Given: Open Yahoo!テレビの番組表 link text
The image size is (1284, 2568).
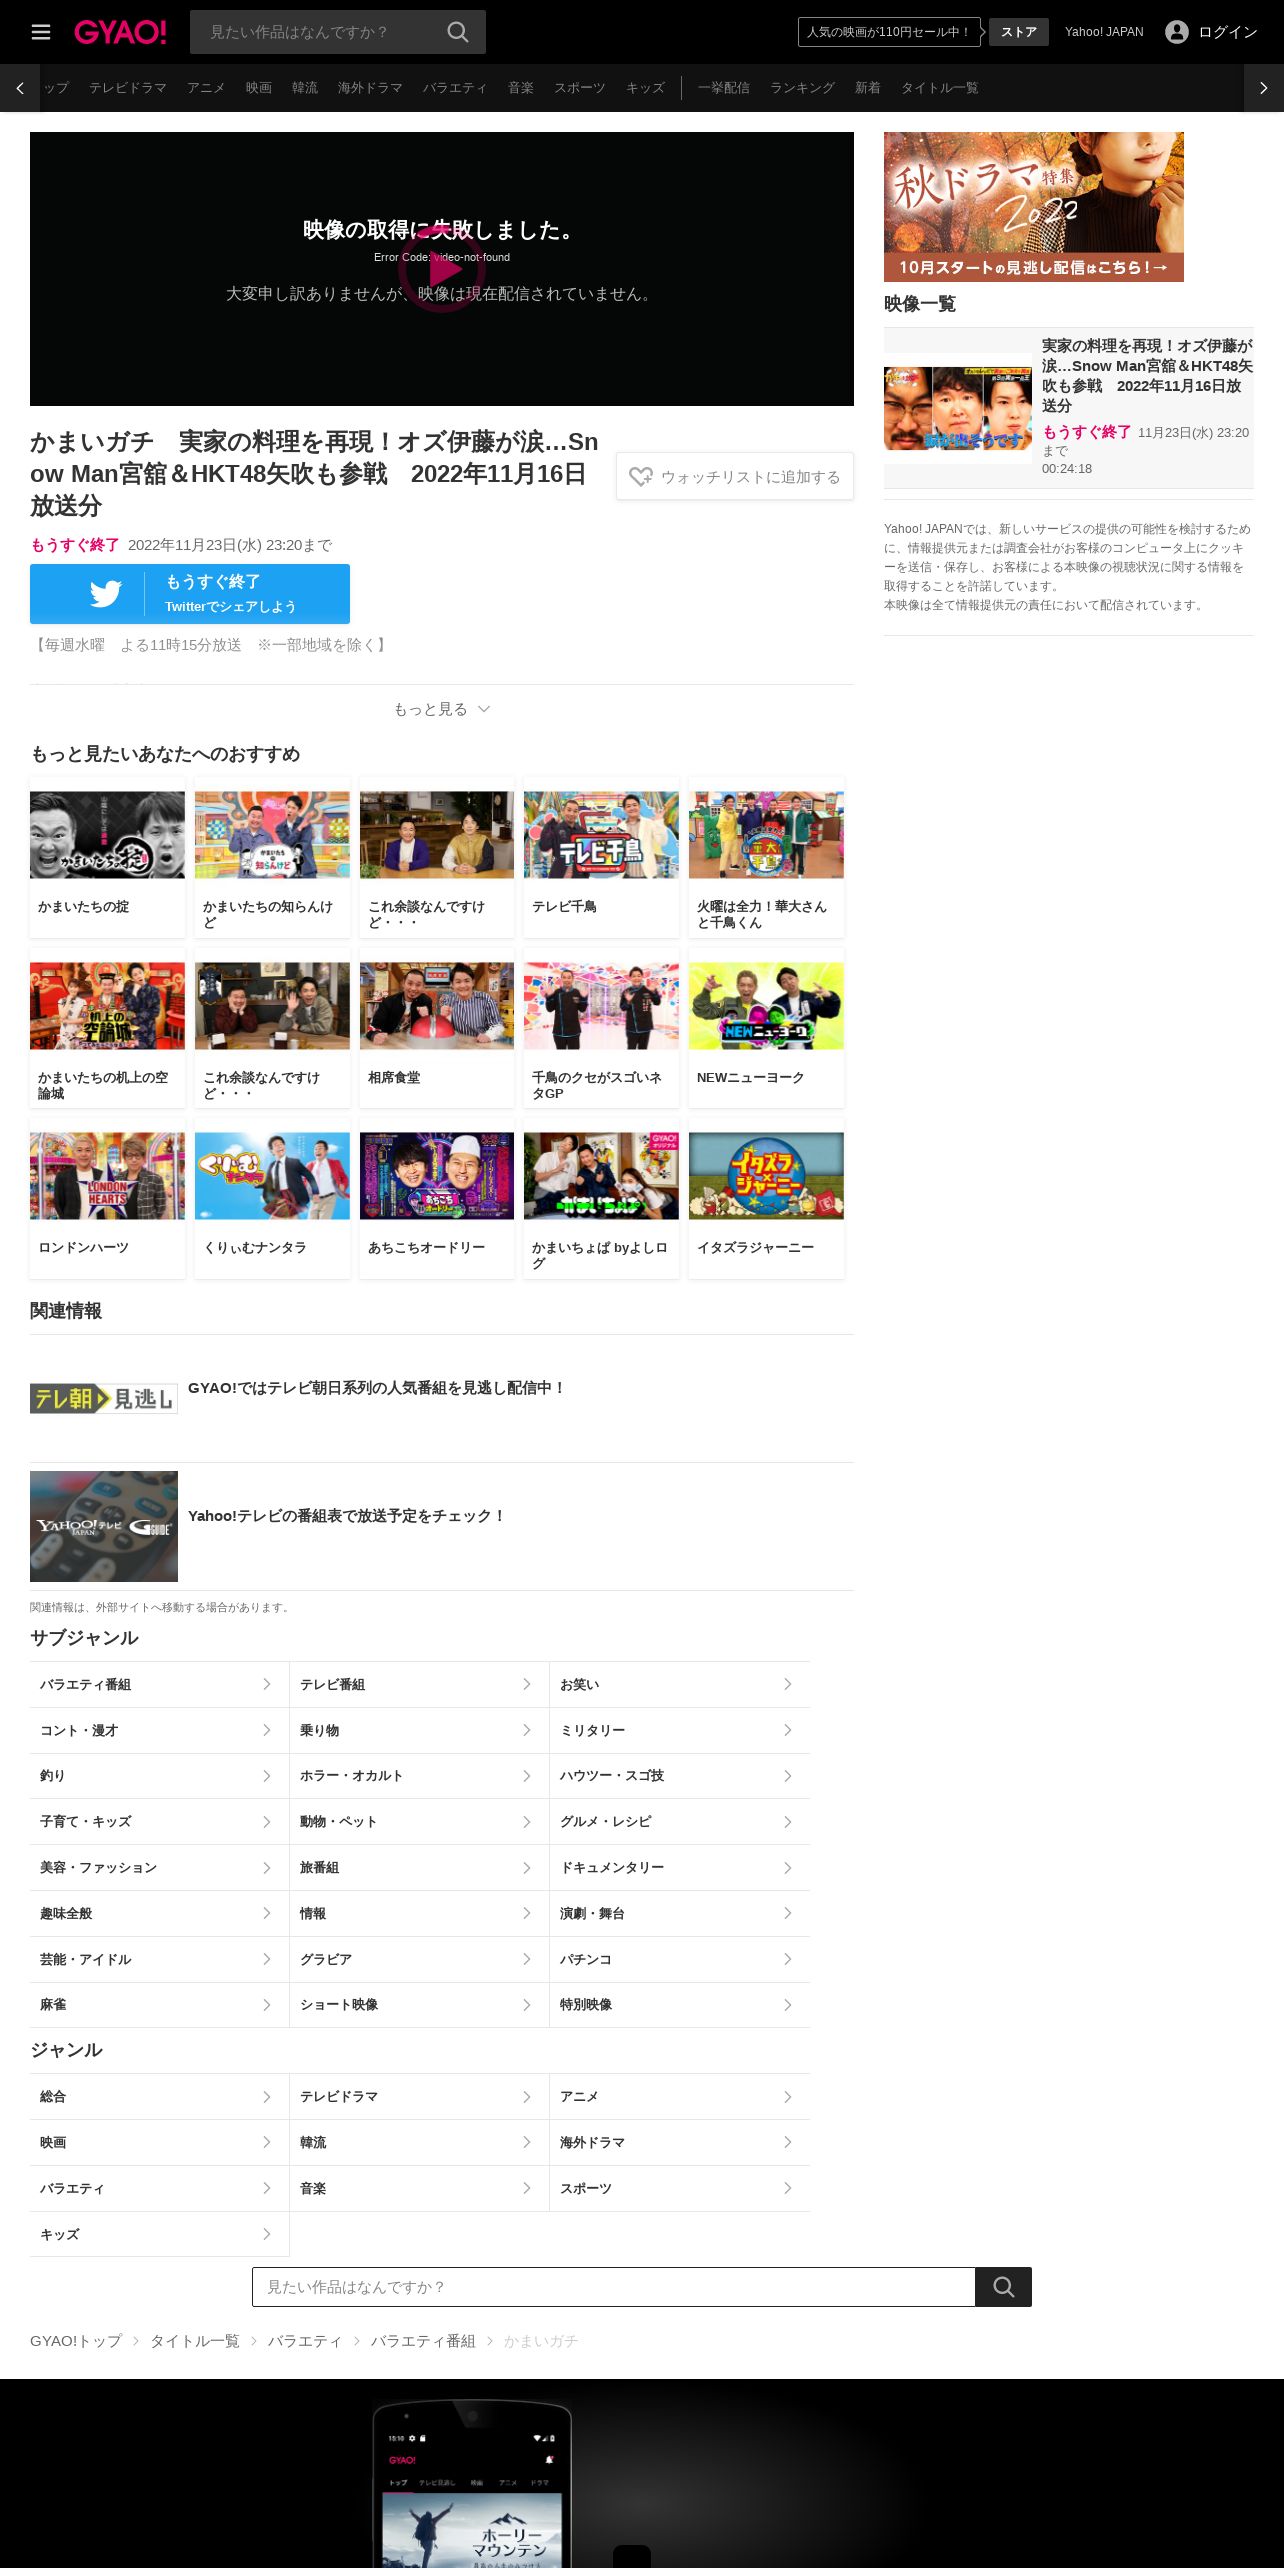Looking at the screenshot, I should [x=347, y=1516].
